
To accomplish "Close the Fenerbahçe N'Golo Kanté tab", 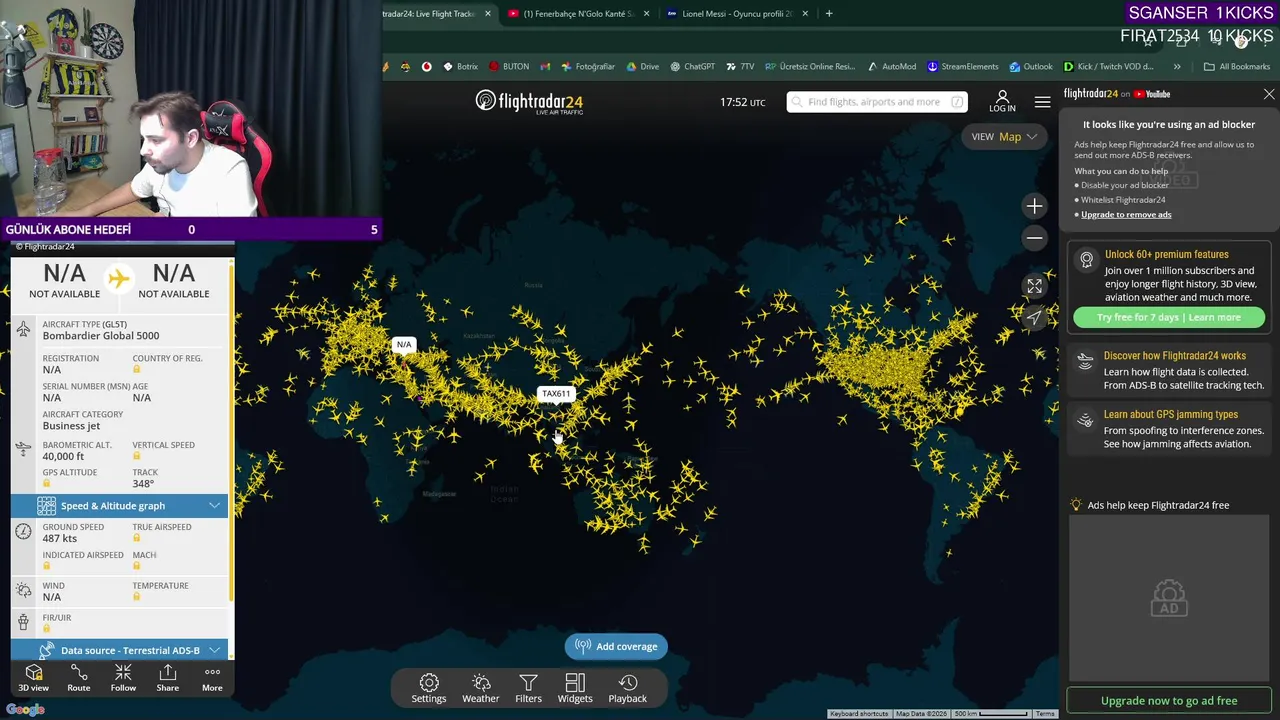I will [647, 14].
